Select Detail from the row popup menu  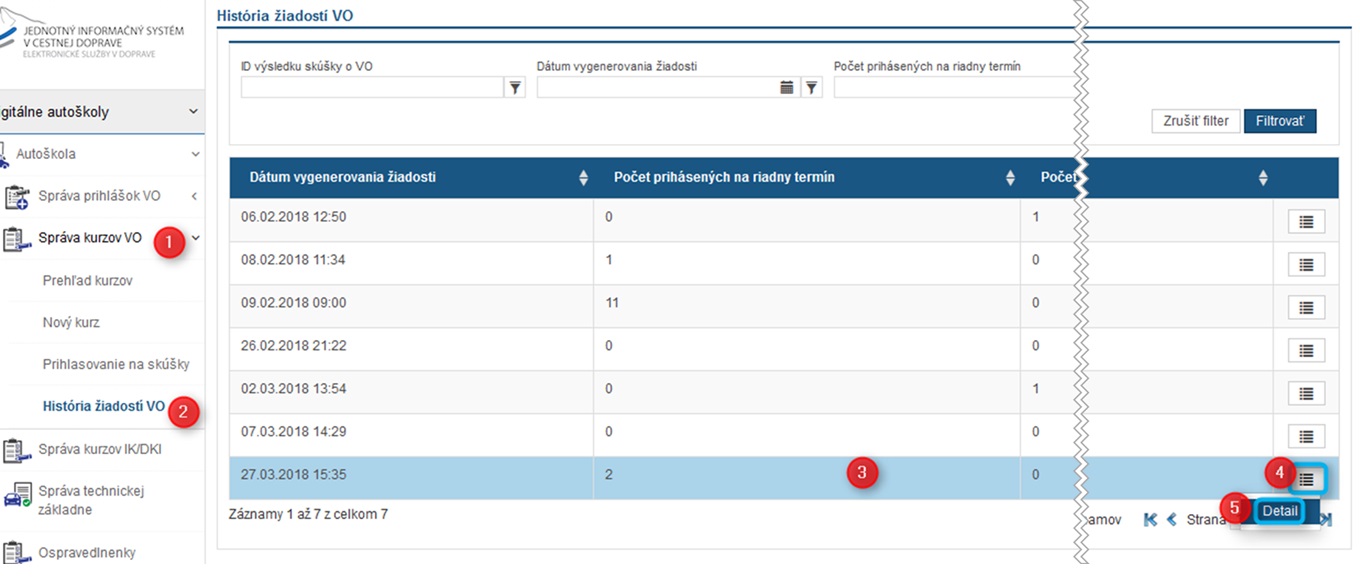pyautogui.click(x=1279, y=511)
